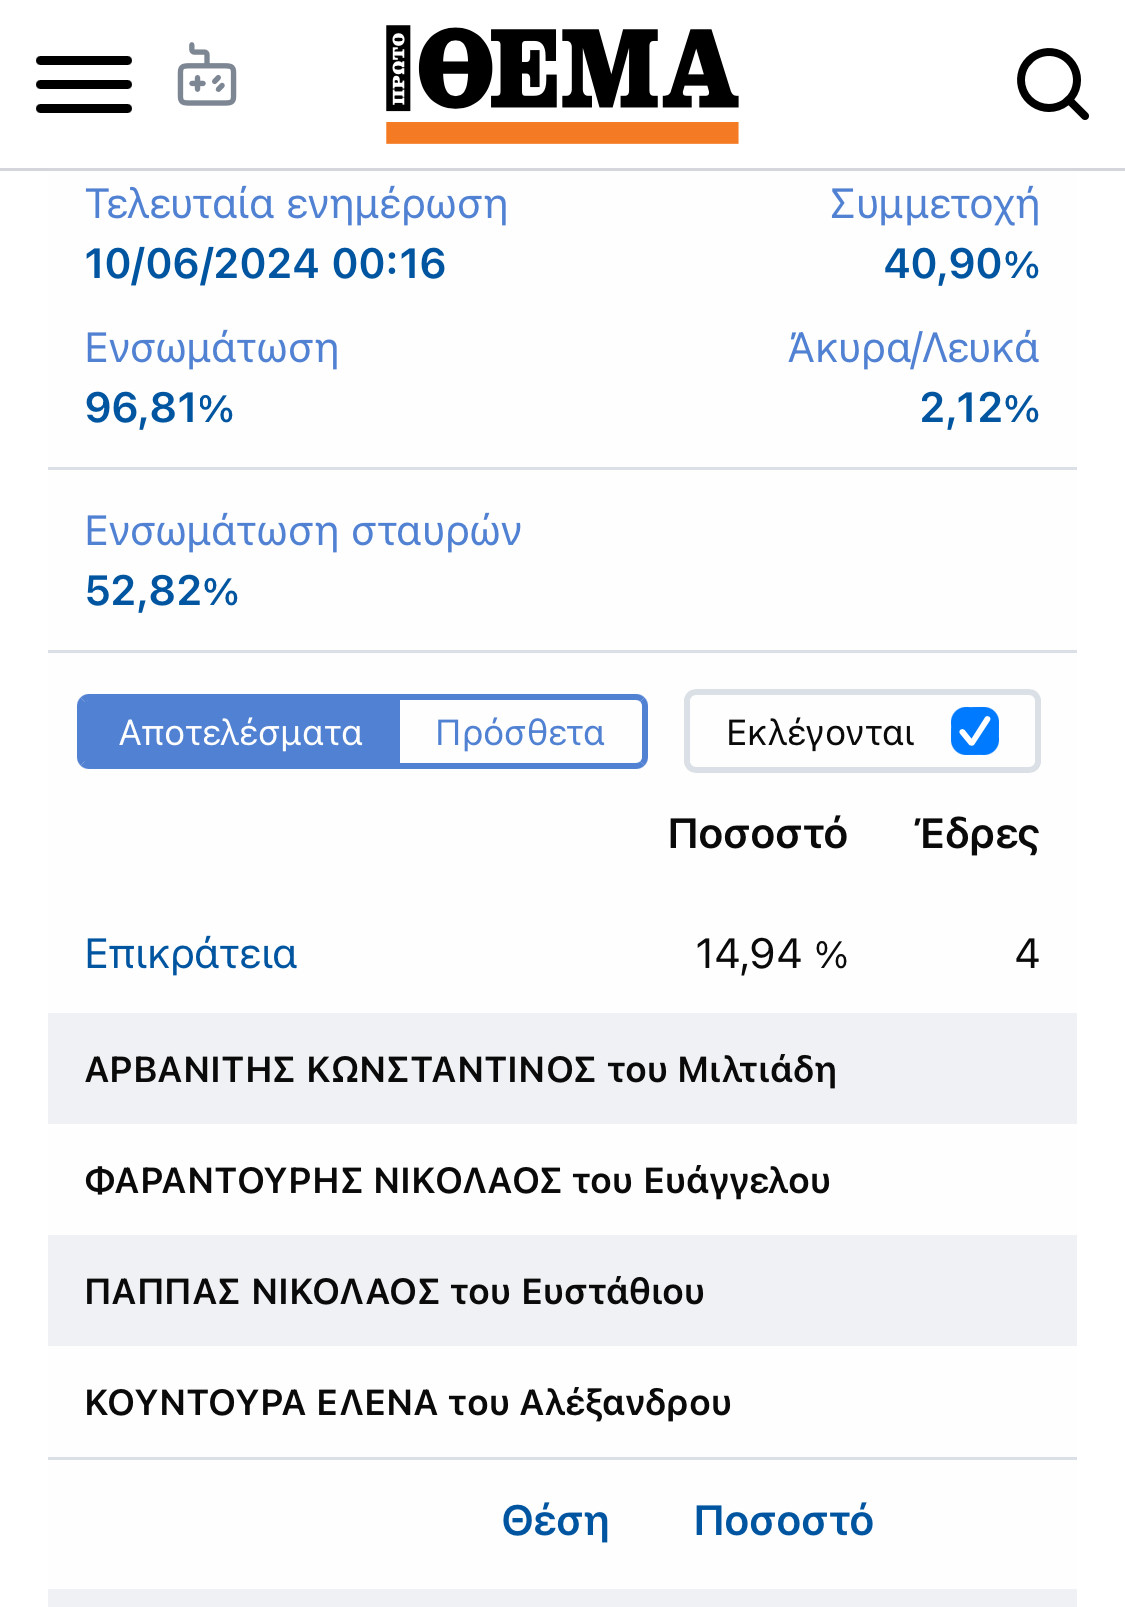The image size is (1125, 1607).
Task: Tap the Ενσωμάτωση 96,81% value
Action: [x=159, y=408]
